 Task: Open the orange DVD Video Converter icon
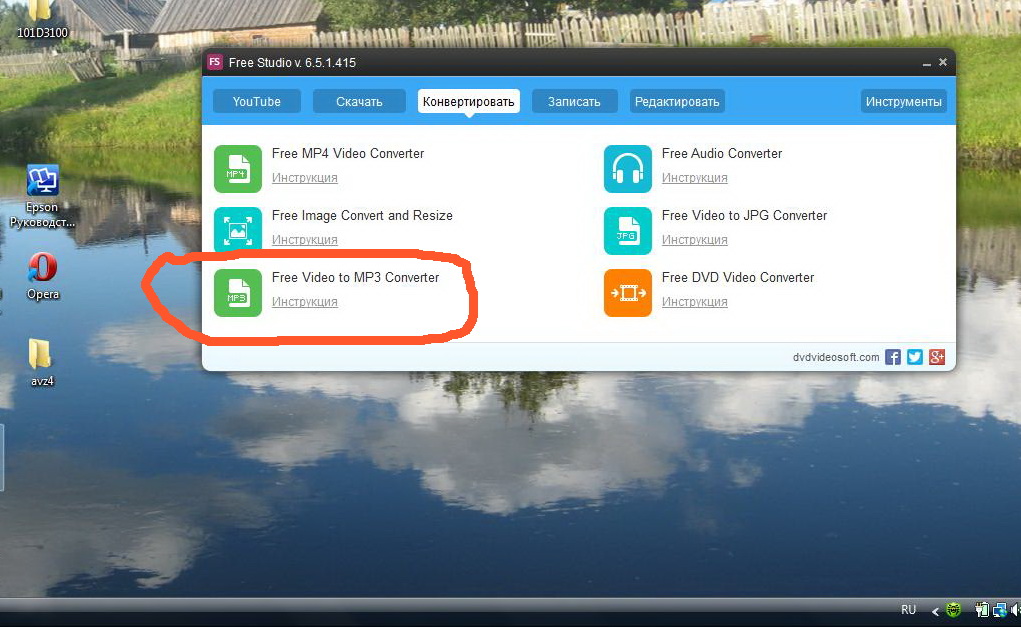tap(628, 293)
